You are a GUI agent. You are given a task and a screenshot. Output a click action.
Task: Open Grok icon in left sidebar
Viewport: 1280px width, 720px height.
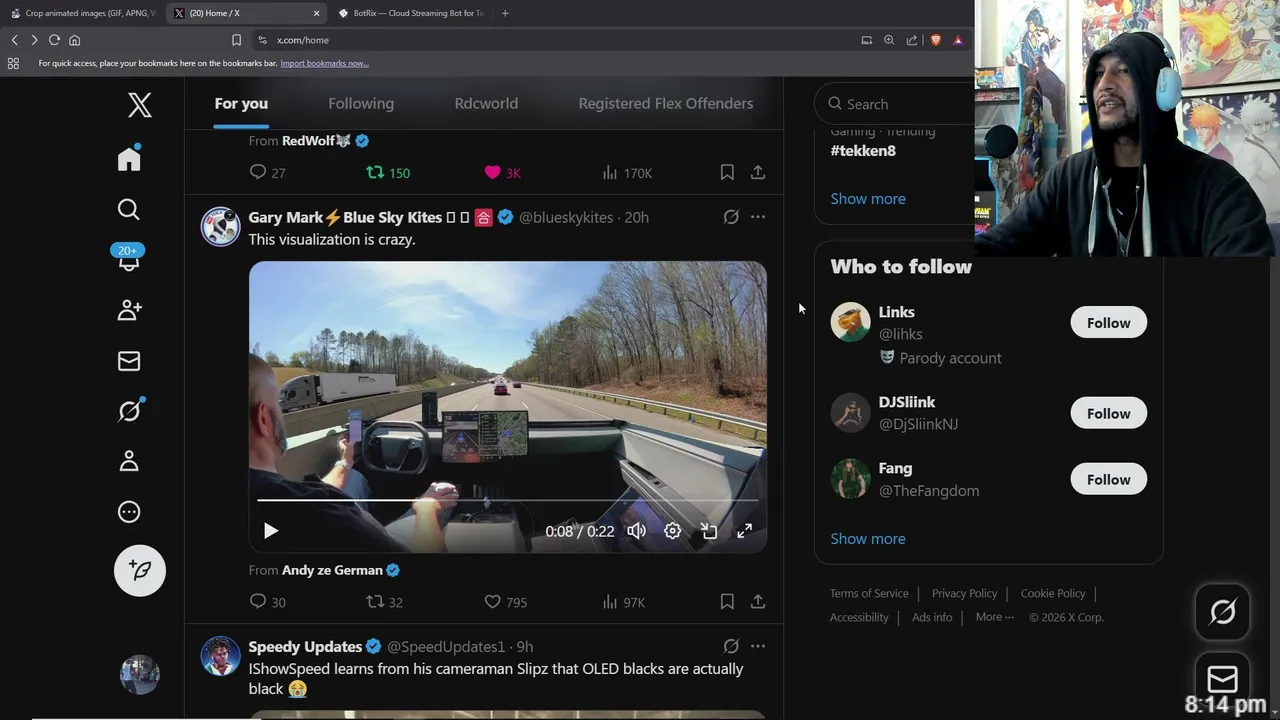(129, 410)
